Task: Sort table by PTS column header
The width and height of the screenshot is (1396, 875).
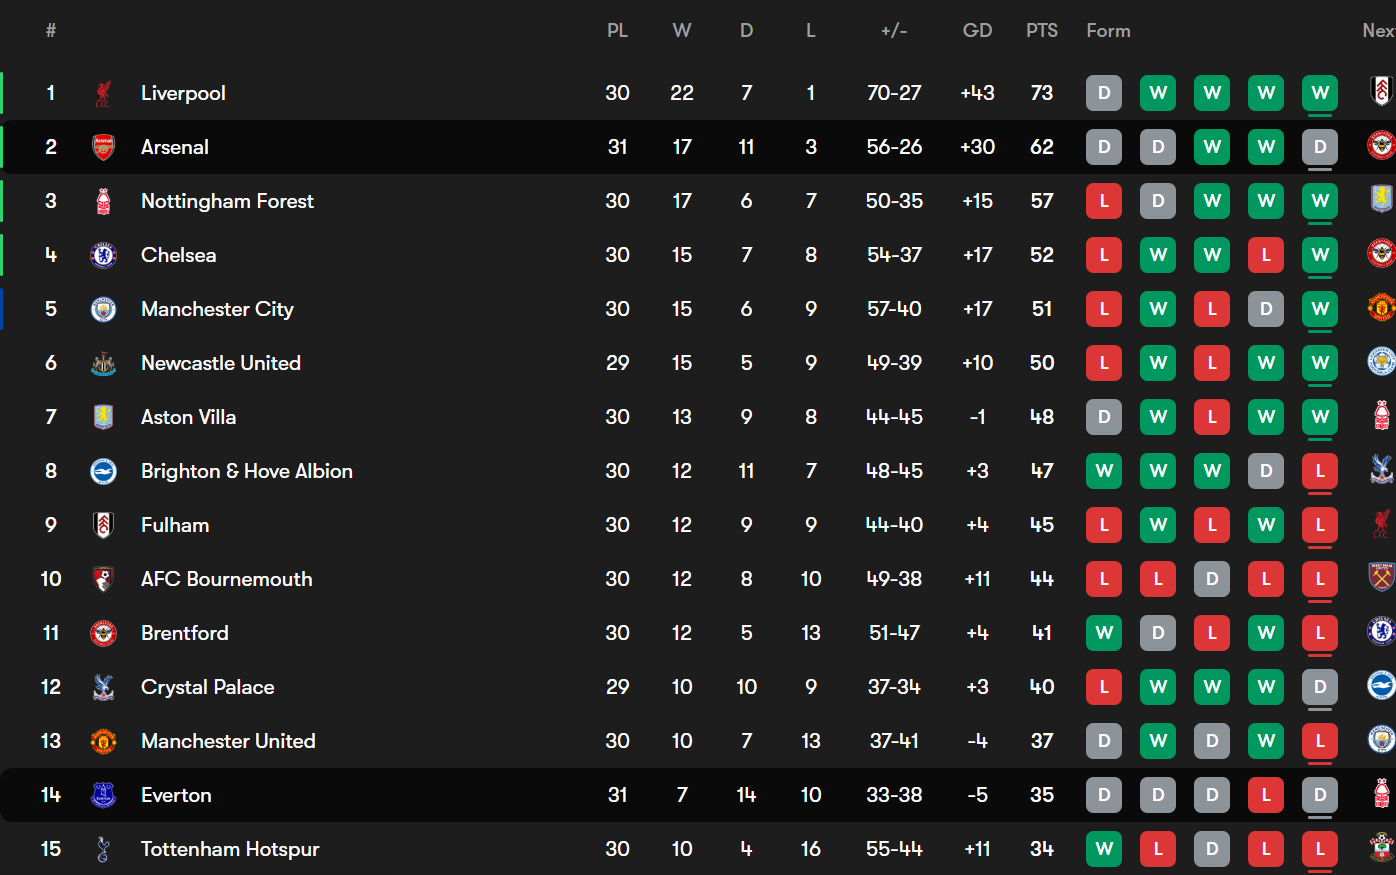Action: (x=1042, y=31)
